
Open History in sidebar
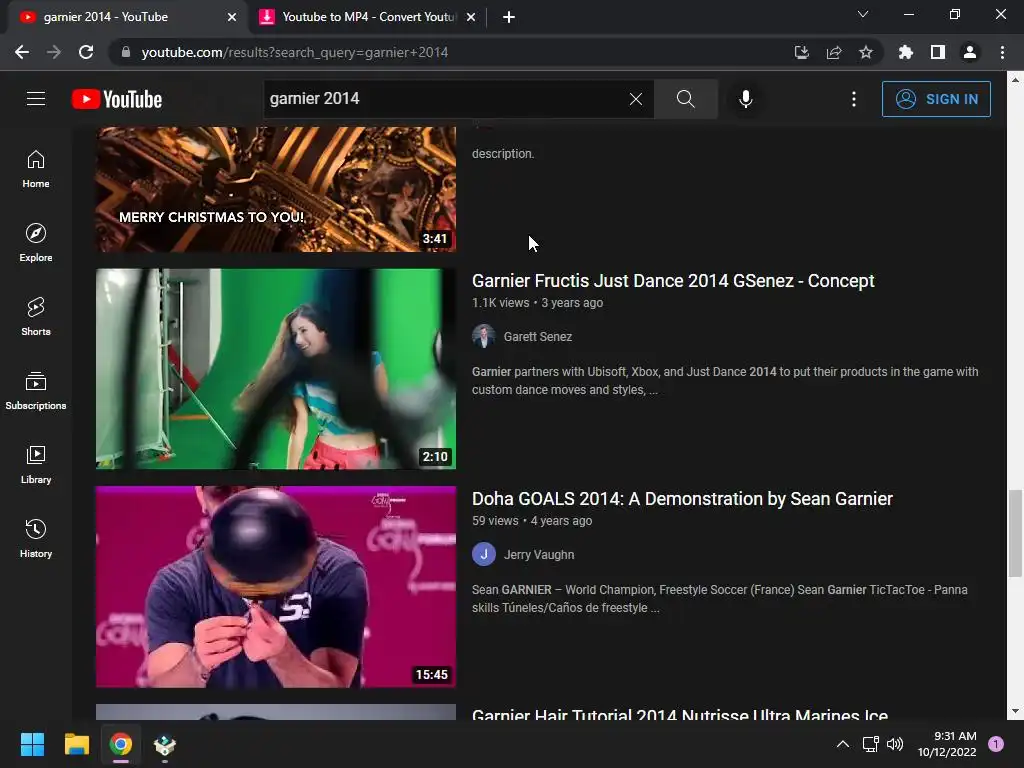point(36,538)
